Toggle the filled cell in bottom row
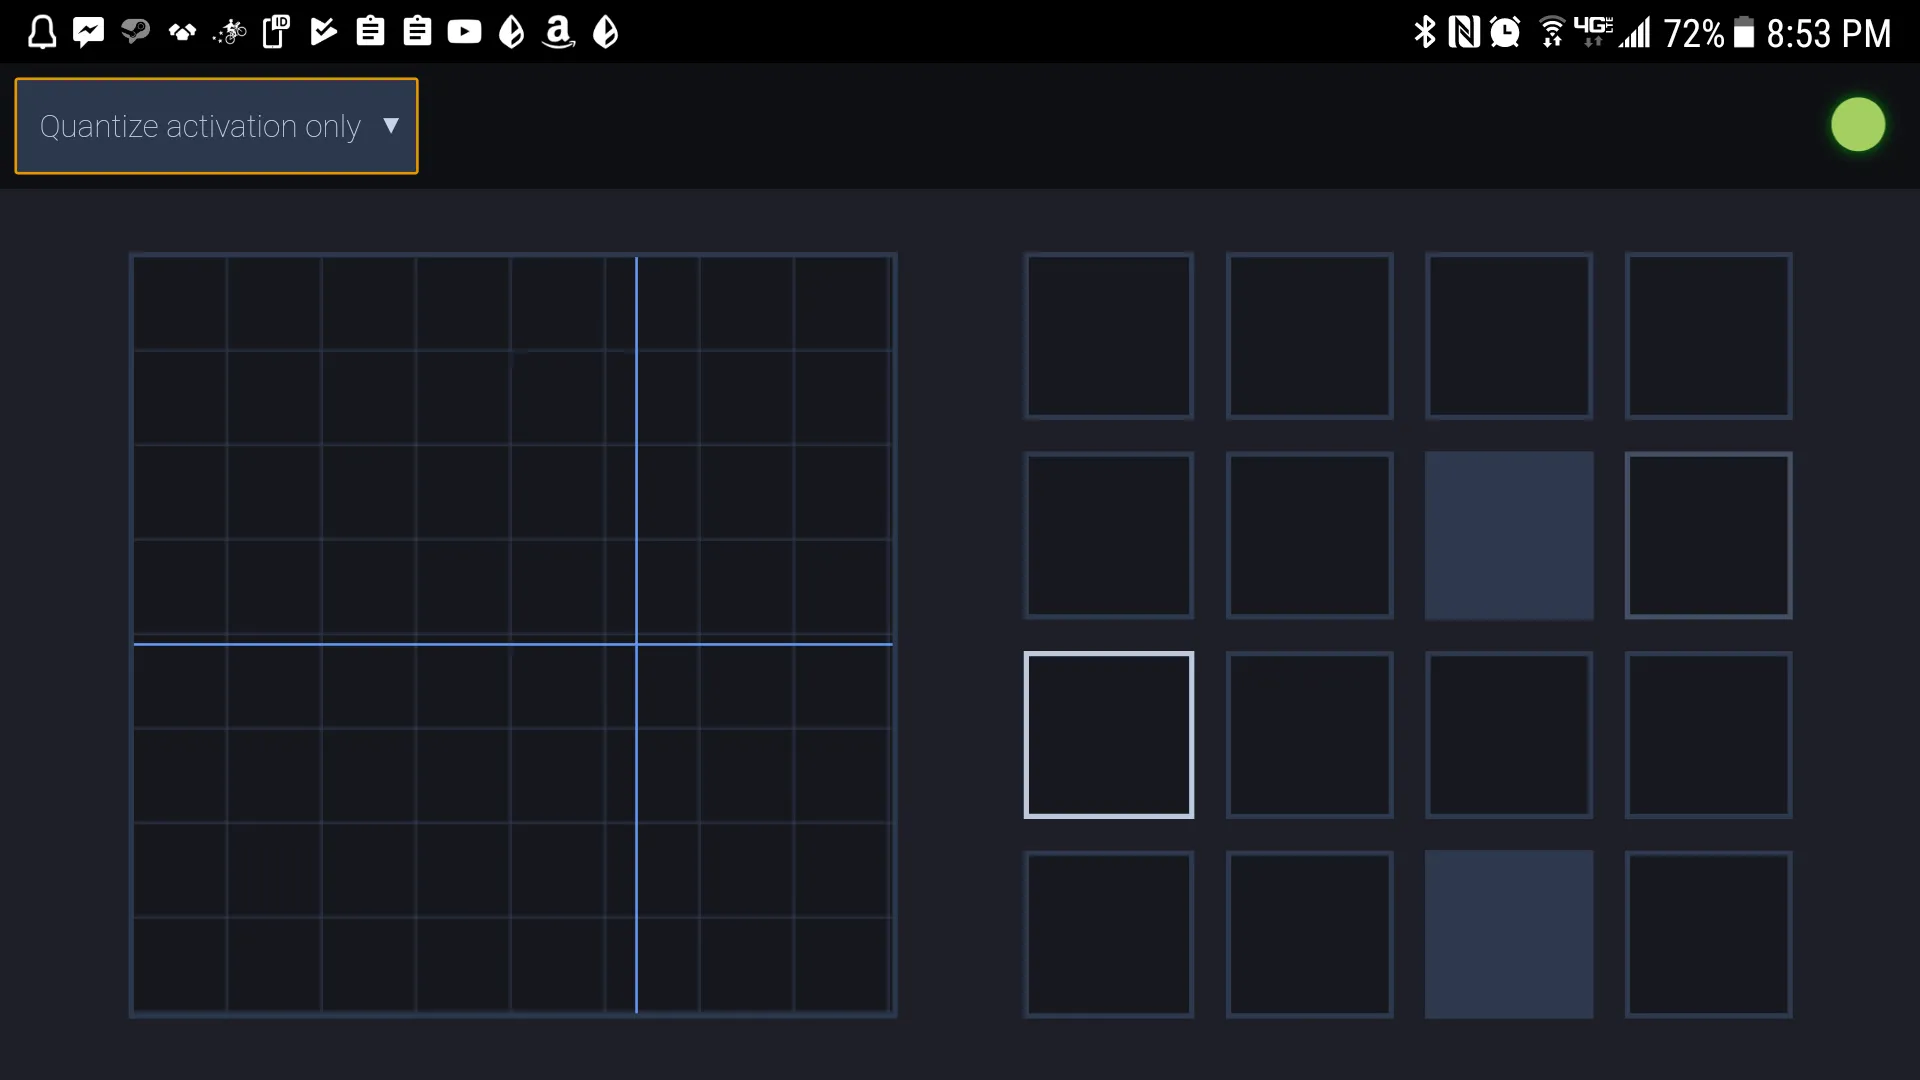Image resolution: width=1920 pixels, height=1080 pixels. click(1508, 934)
